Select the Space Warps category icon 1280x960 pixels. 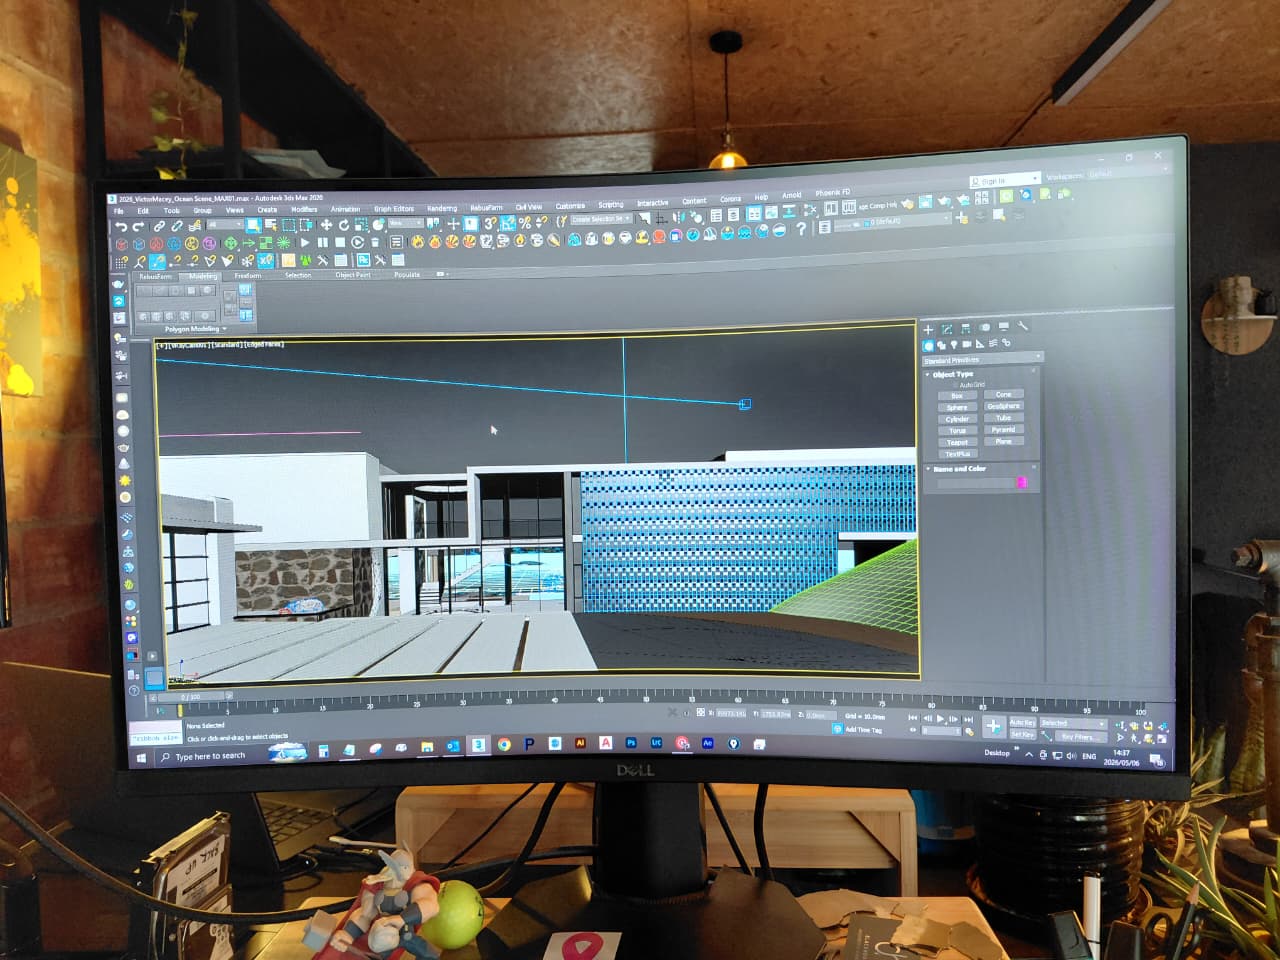993,344
